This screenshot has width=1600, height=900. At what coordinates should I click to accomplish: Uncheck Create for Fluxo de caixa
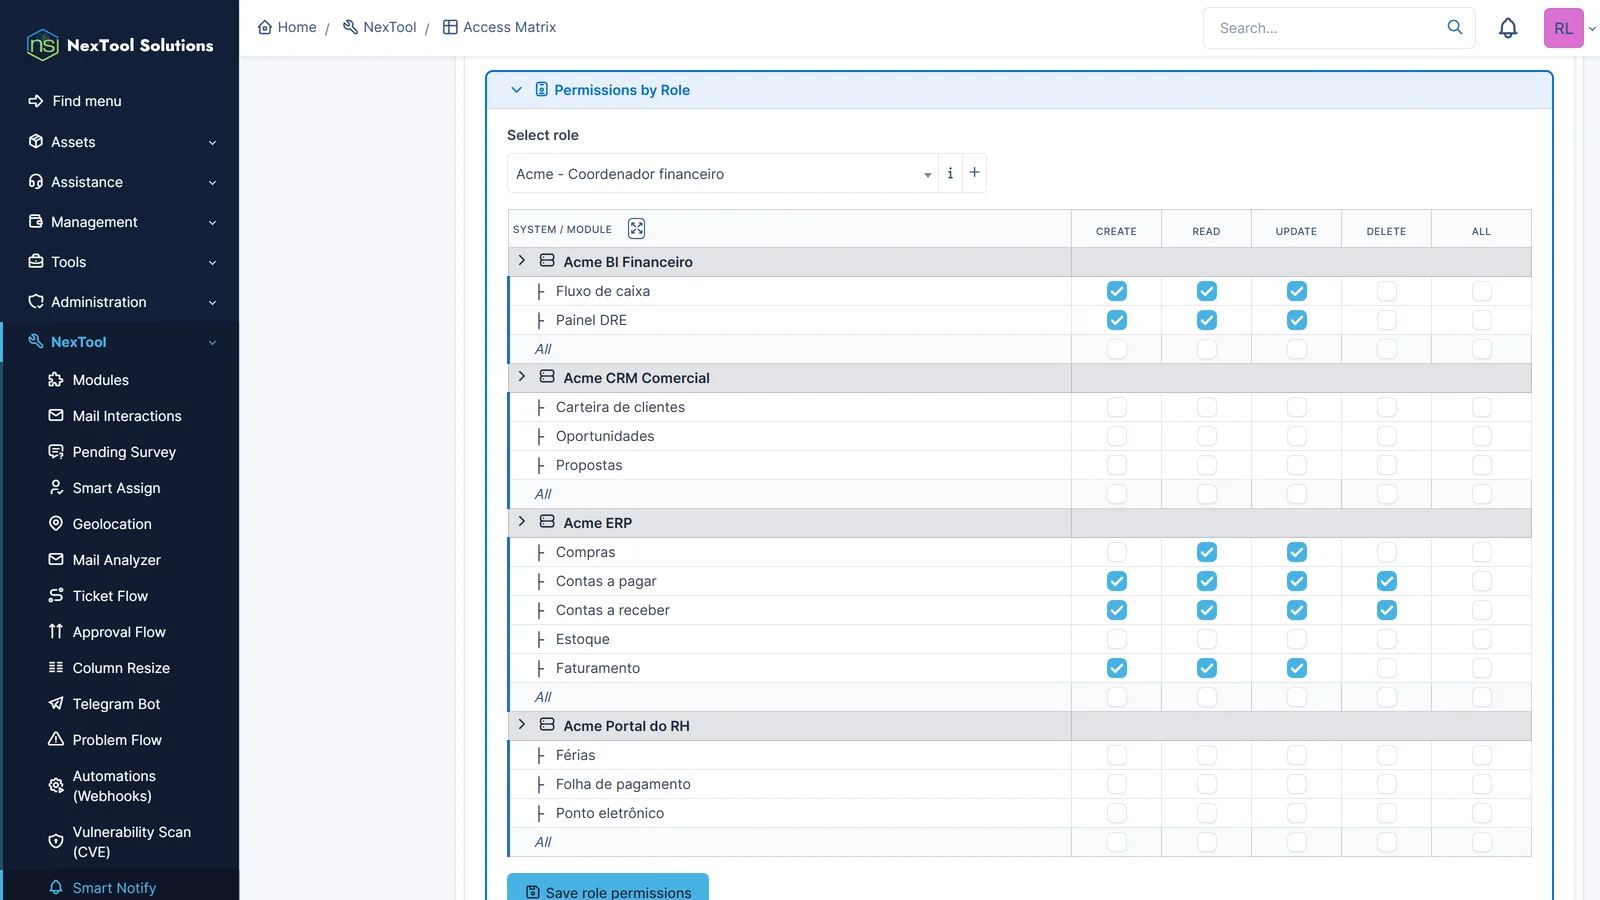[x=1117, y=291]
